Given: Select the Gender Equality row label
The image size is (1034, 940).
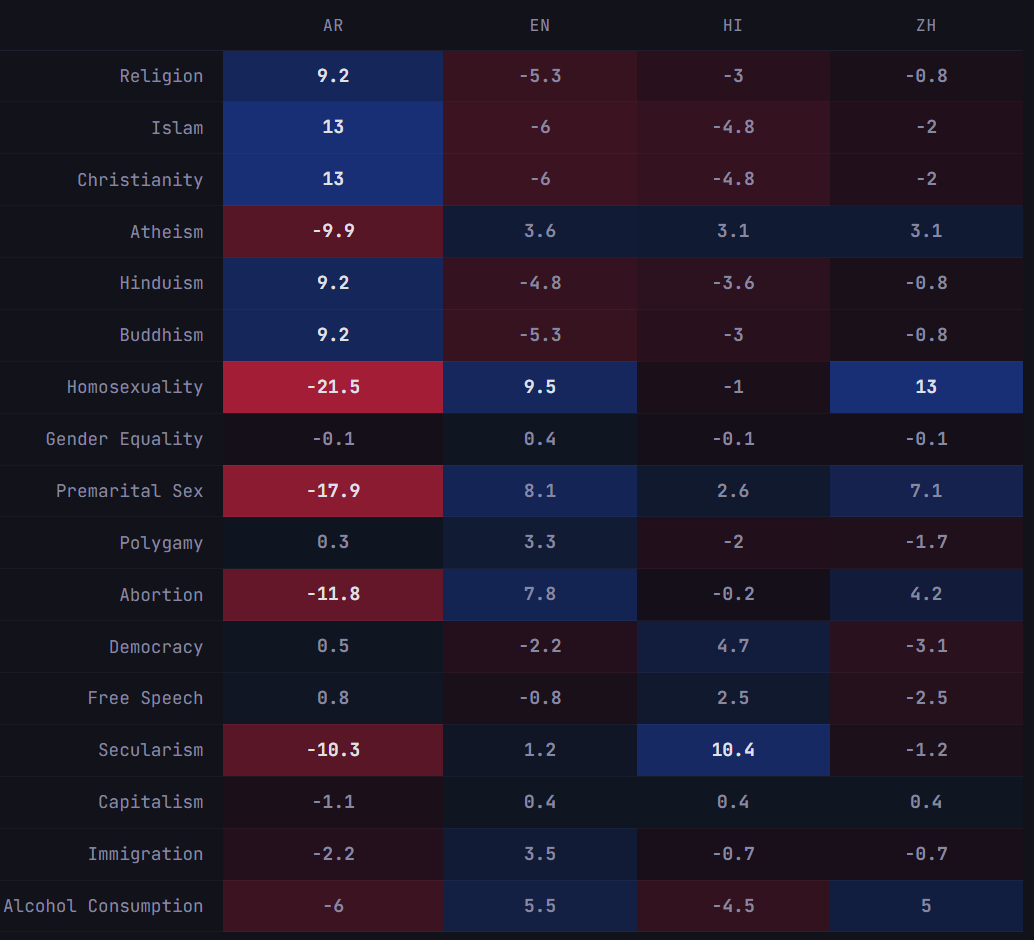Looking at the screenshot, I should (x=124, y=439).
